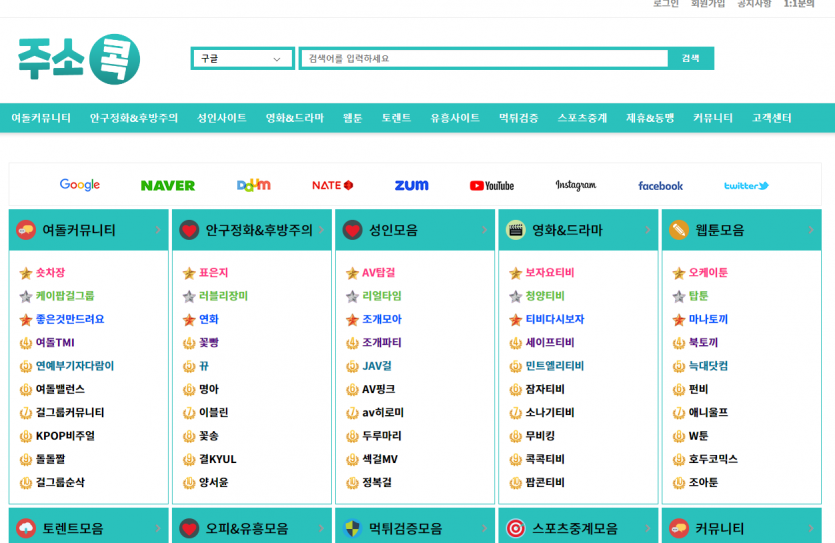Open the 연예부기자다람이 link
The width and height of the screenshot is (835, 543).
pos(75,366)
